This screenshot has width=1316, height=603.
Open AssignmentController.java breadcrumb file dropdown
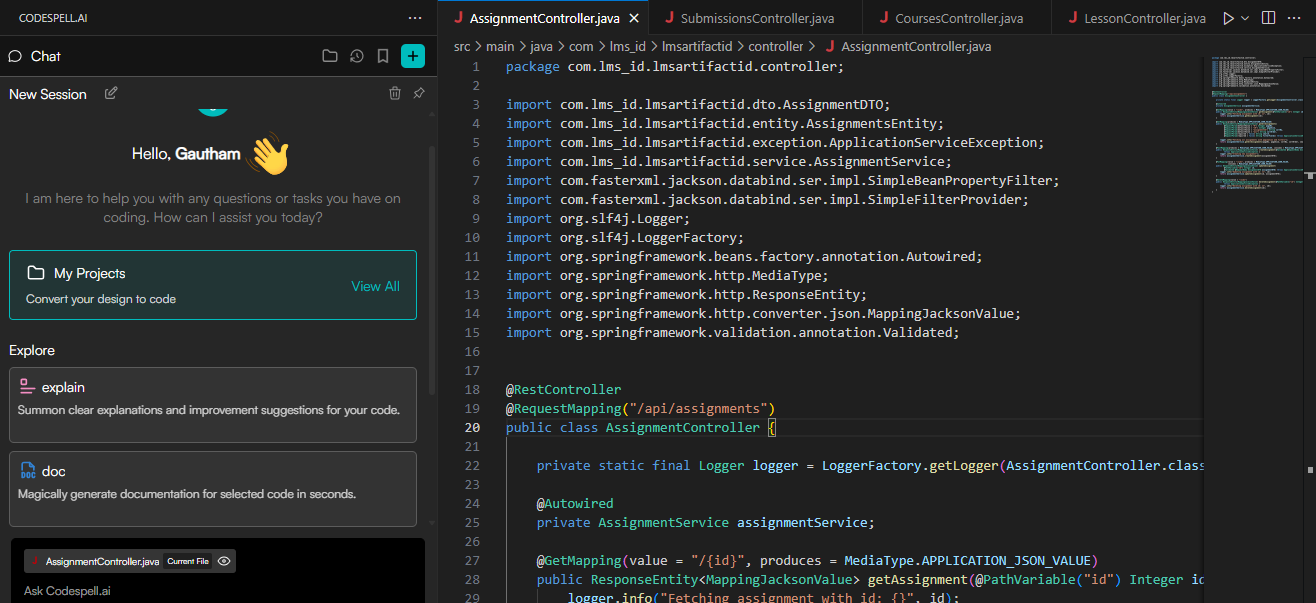point(916,46)
